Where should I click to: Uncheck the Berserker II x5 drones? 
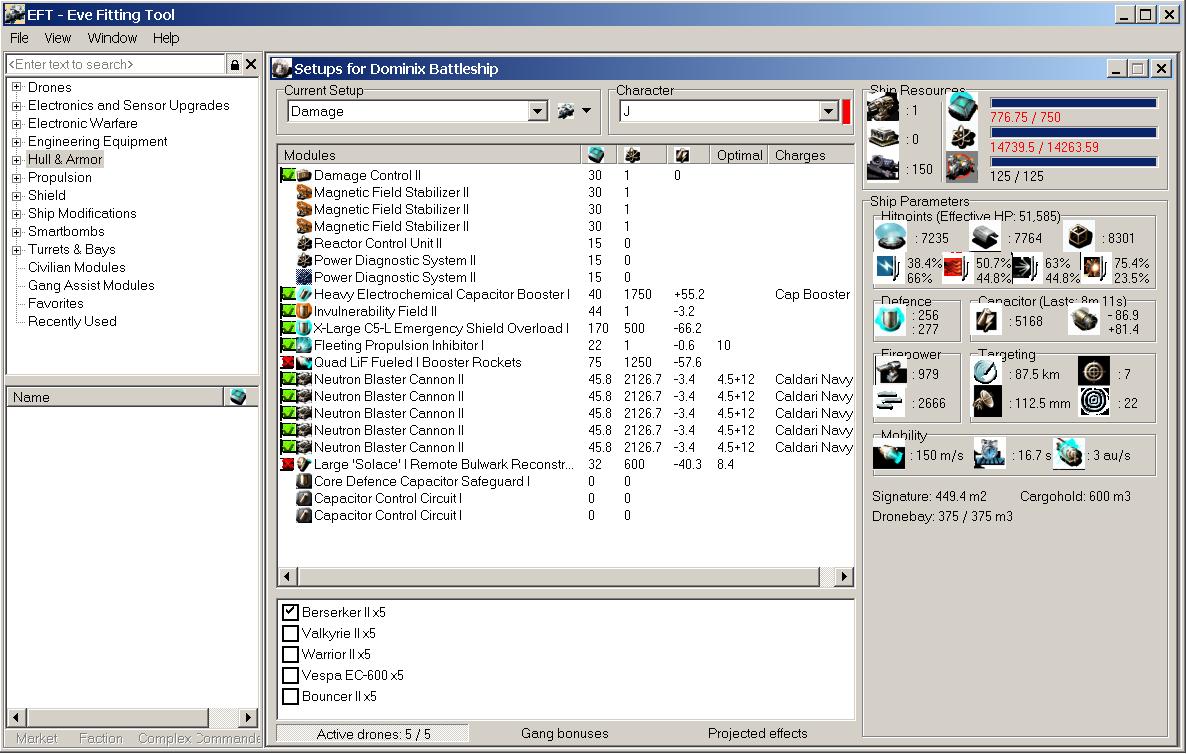coord(291,612)
